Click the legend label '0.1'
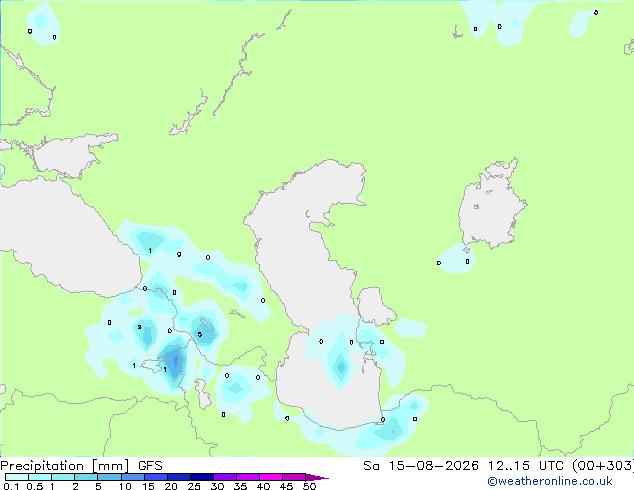Image resolution: width=634 pixels, height=490 pixels. pos(11,486)
